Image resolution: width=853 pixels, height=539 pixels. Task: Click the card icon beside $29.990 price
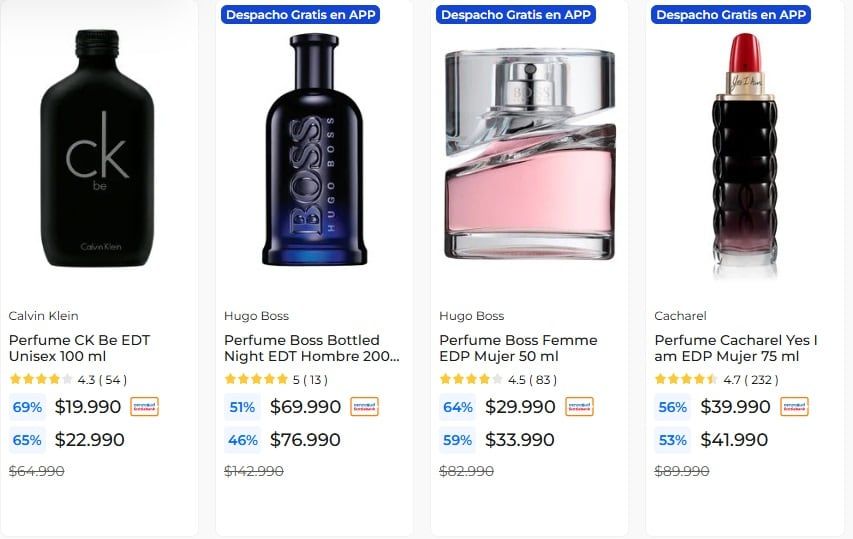pos(579,407)
